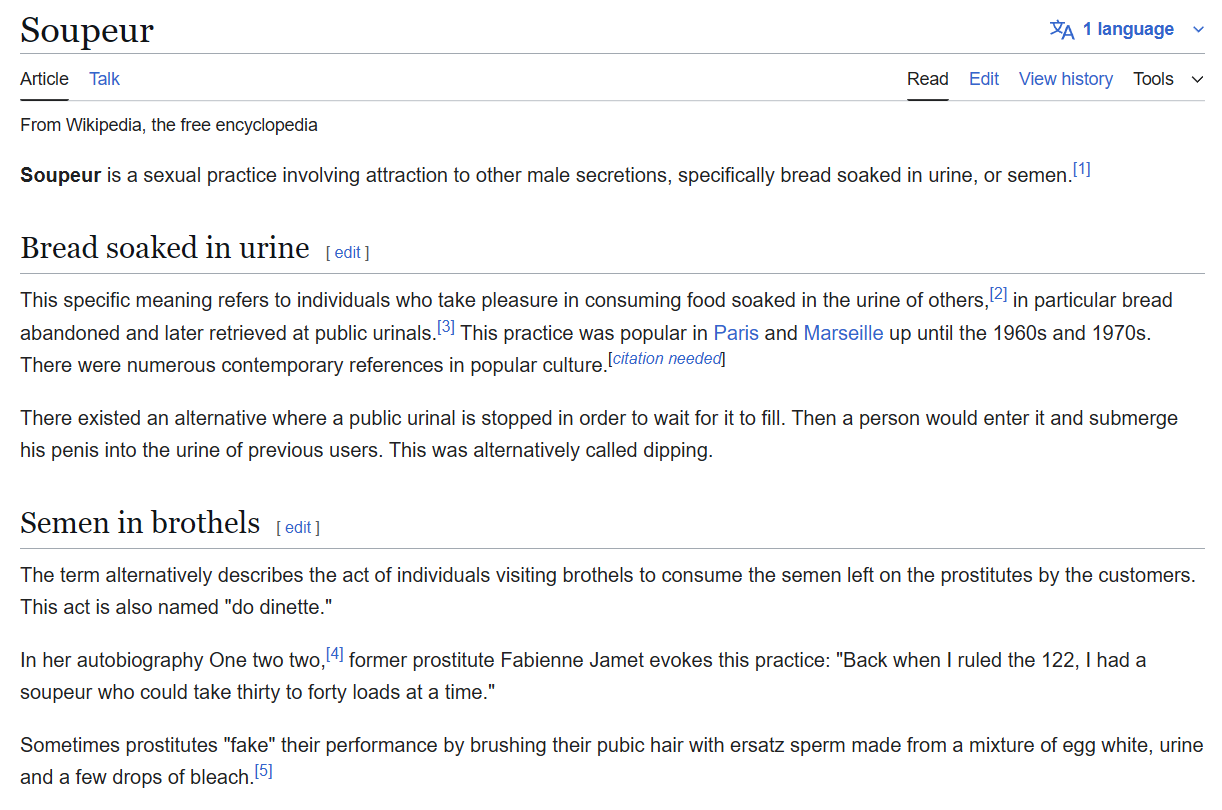Switch to the Talk tab
This screenshot has height=810, width=1222.
tap(104, 79)
